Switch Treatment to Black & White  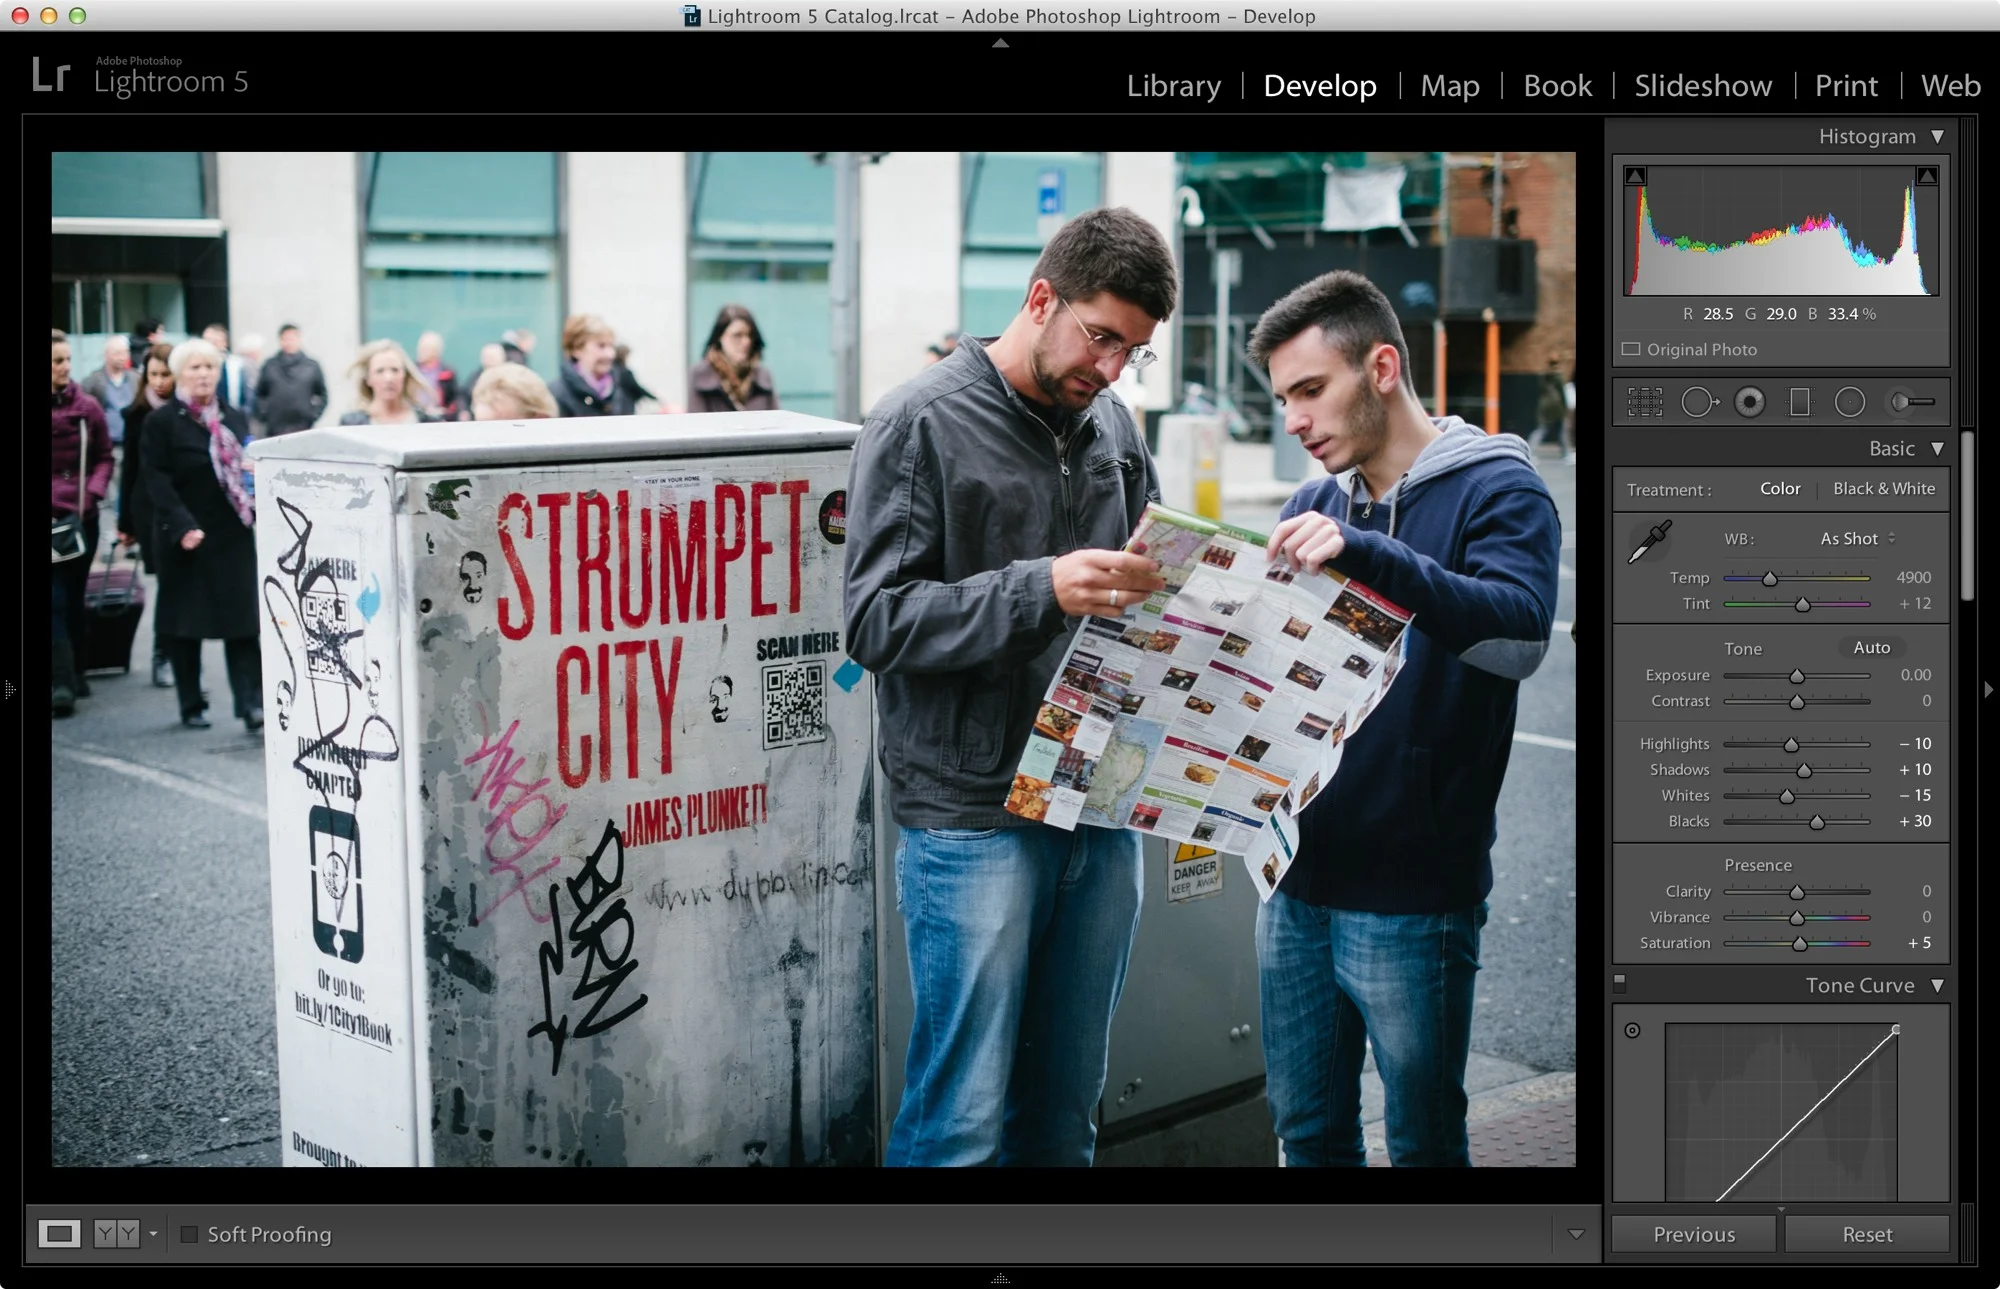point(1884,489)
